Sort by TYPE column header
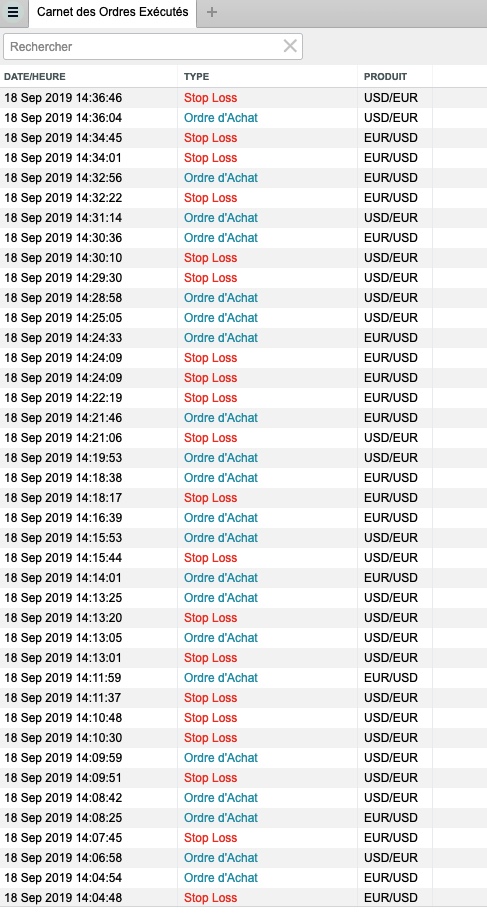The height and width of the screenshot is (913, 487). pos(196,77)
